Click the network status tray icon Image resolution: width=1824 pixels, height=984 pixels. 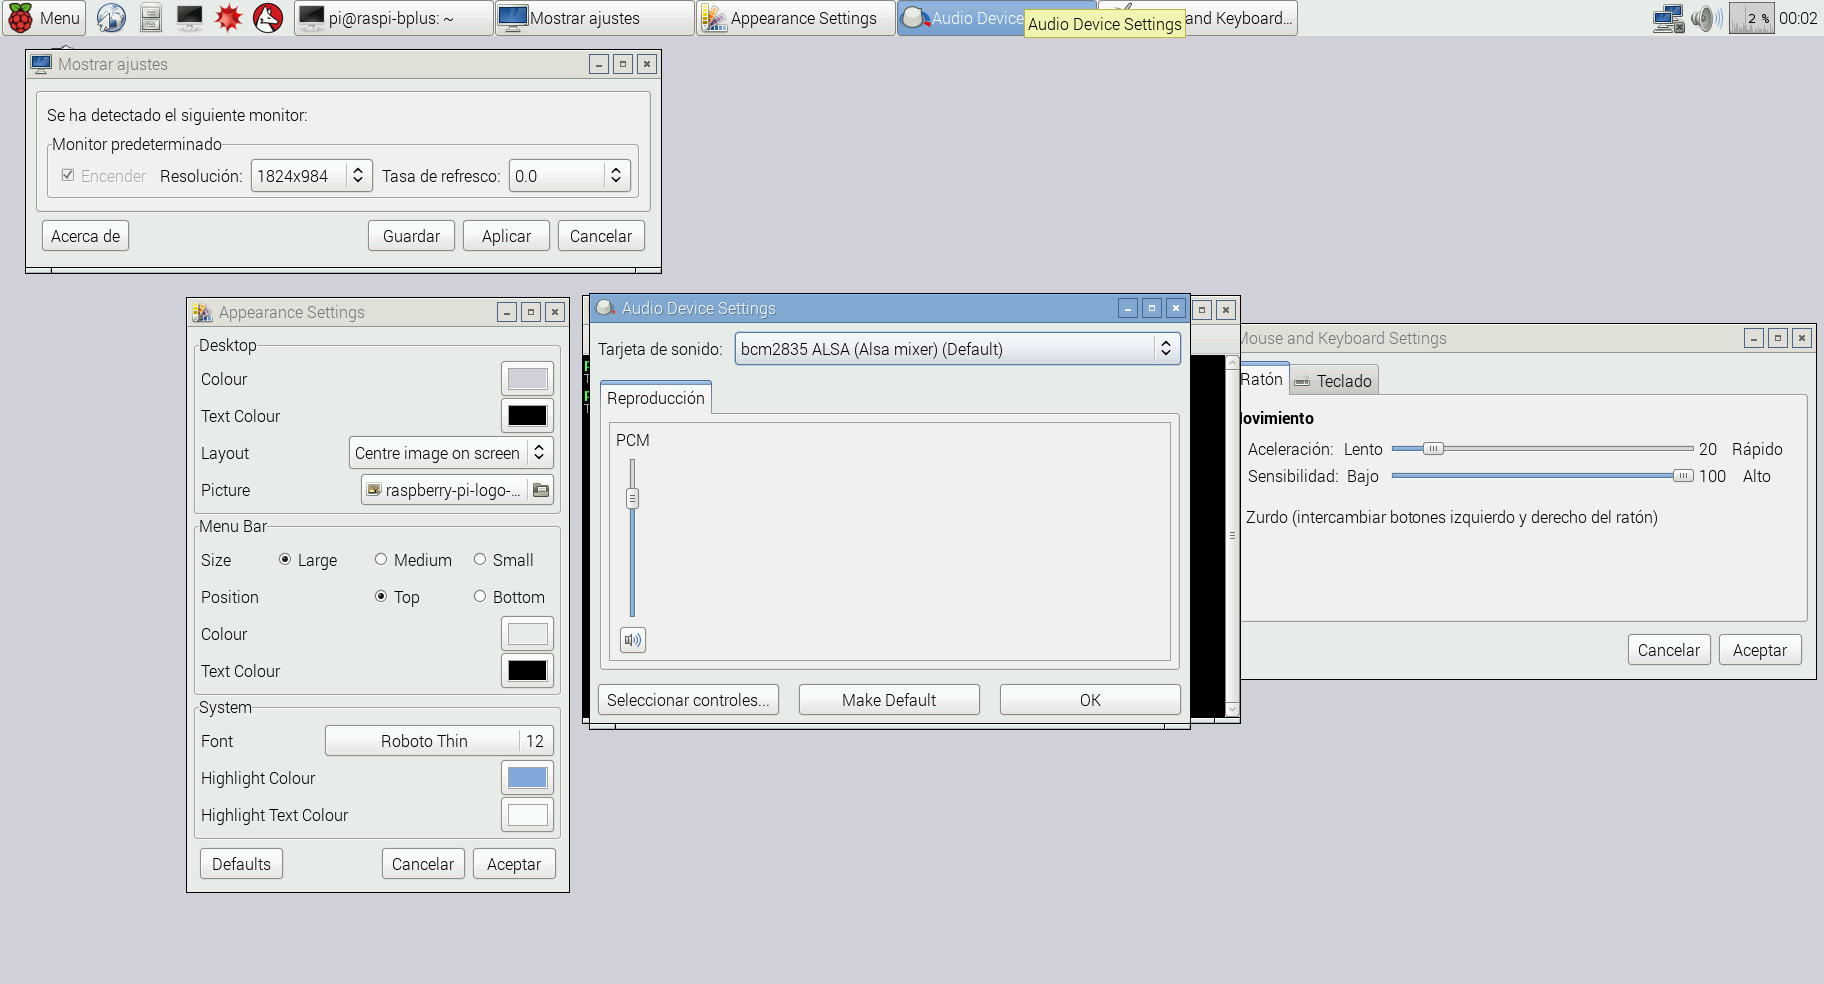(1668, 18)
